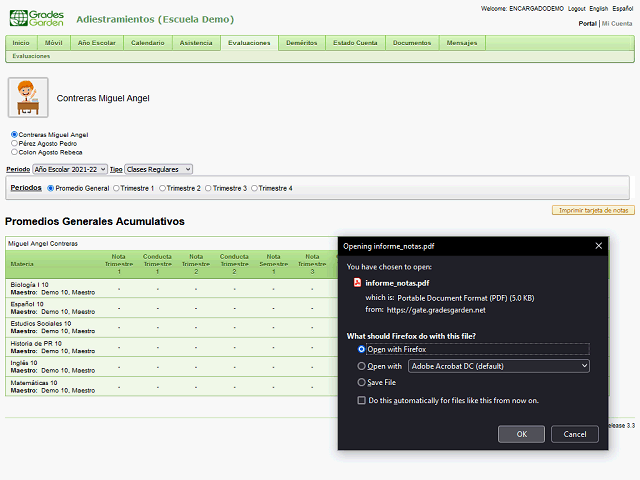The height and width of the screenshot is (480, 640).
Task: Check 'Do this automatically for files' box
Action: (362, 400)
